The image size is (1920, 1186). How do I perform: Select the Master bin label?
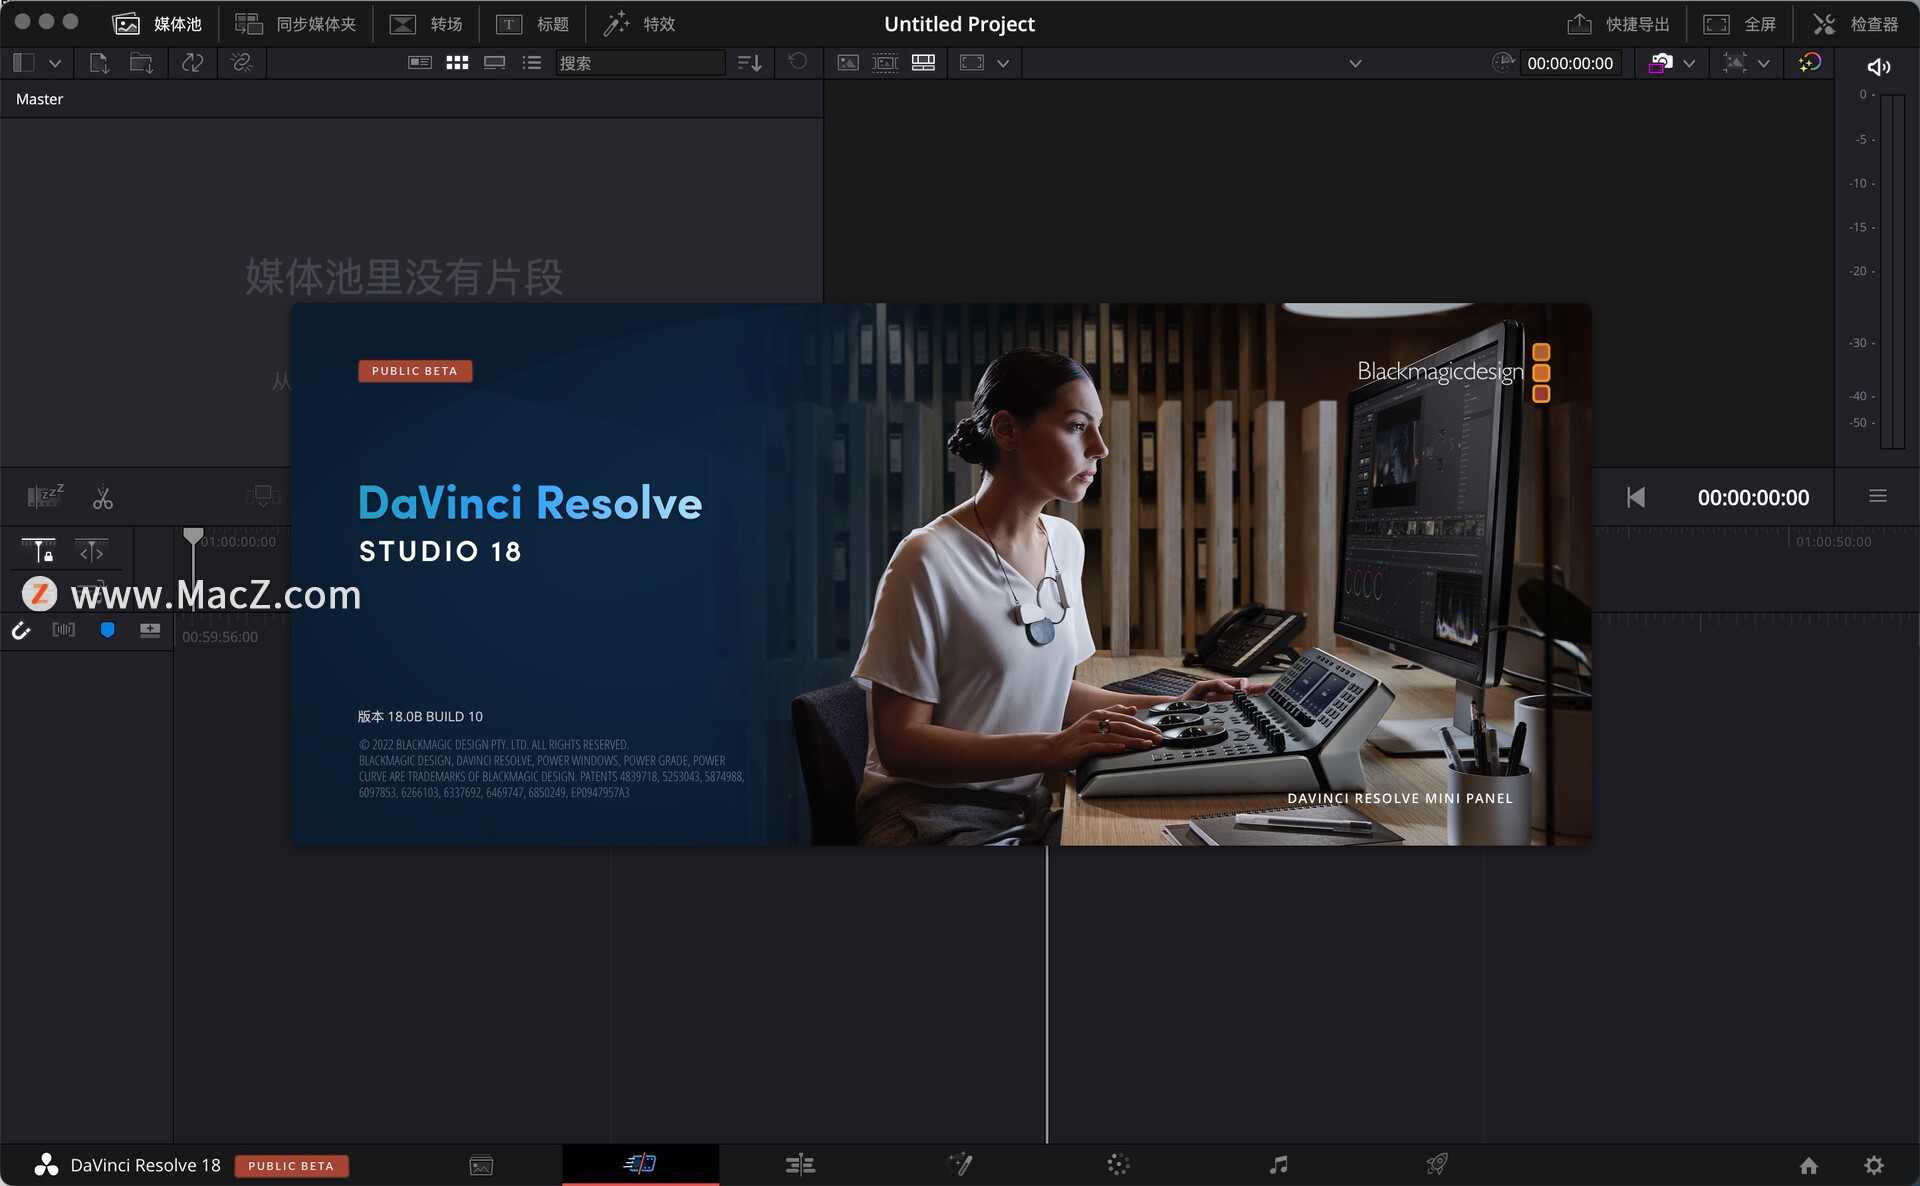click(x=39, y=99)
